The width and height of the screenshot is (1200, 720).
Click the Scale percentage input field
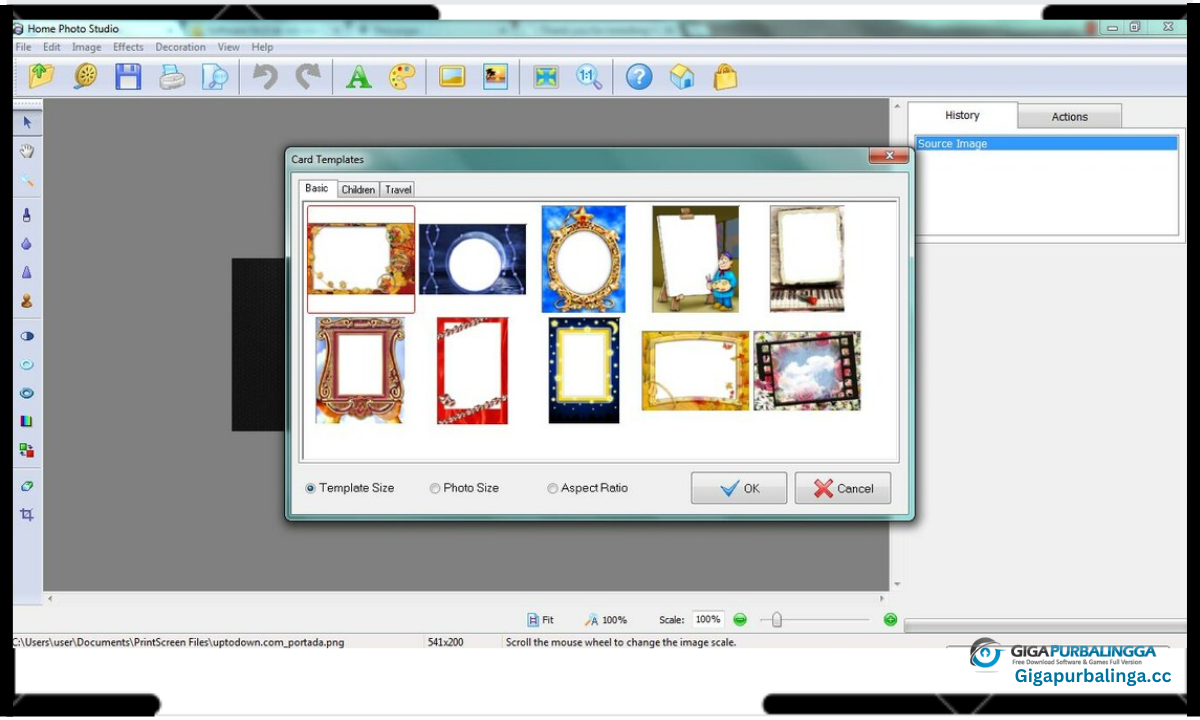click(708, 620)
